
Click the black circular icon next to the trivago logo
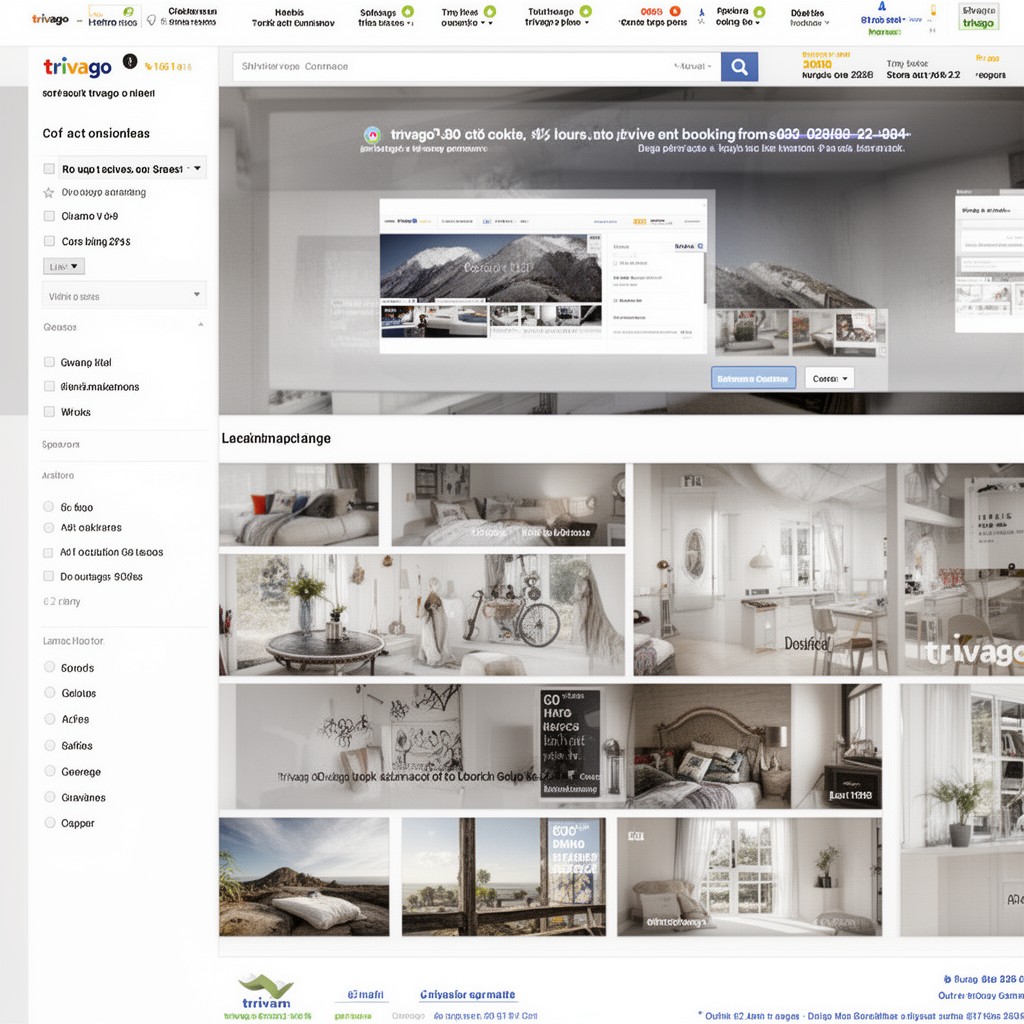click(x=130, y=61)
